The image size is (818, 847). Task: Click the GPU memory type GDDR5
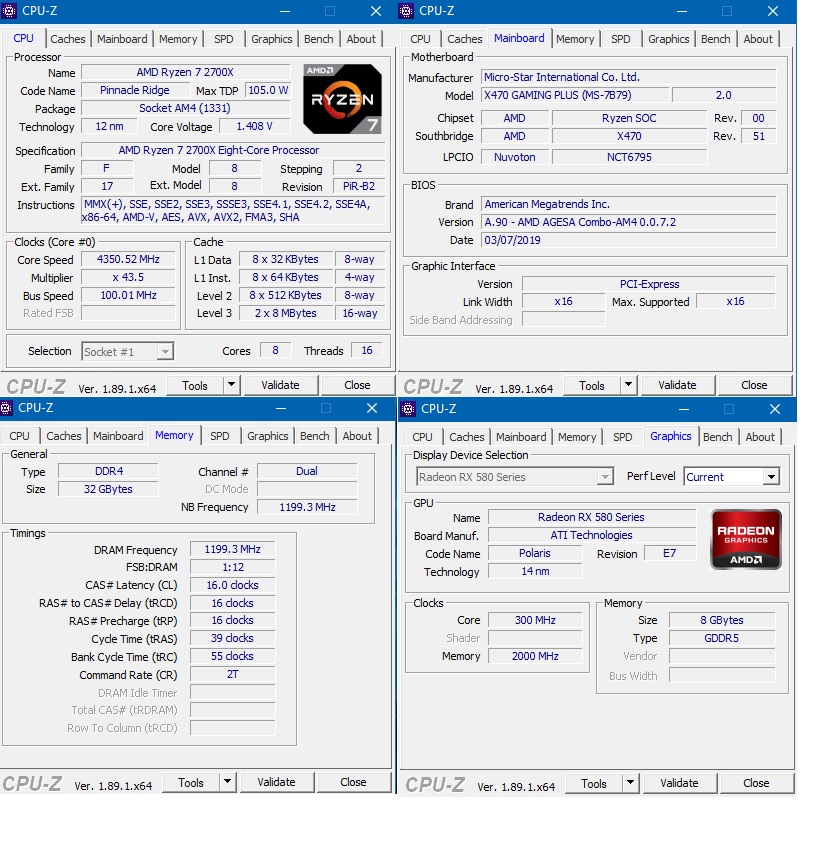coord(722,638)
